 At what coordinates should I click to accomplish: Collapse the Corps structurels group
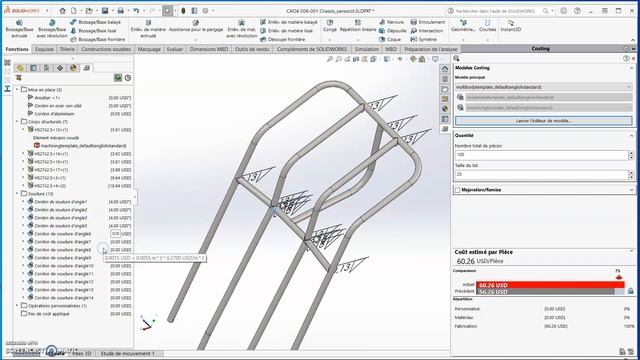[x=17, y=122]
